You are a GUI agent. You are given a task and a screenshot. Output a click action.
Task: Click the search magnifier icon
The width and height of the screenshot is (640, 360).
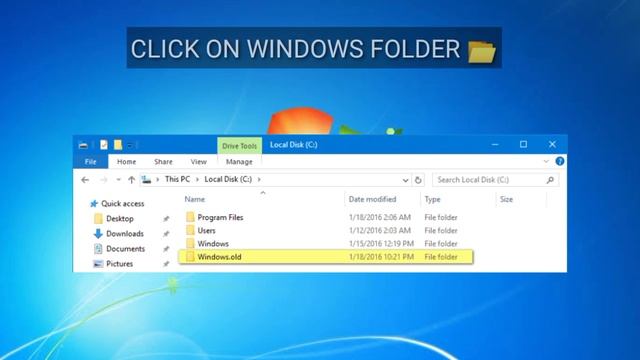[550, 180]
